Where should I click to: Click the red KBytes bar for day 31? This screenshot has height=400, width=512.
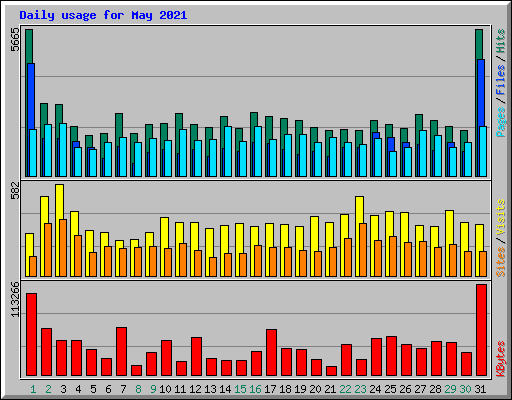pyautogui.click(x=482, y=330)
